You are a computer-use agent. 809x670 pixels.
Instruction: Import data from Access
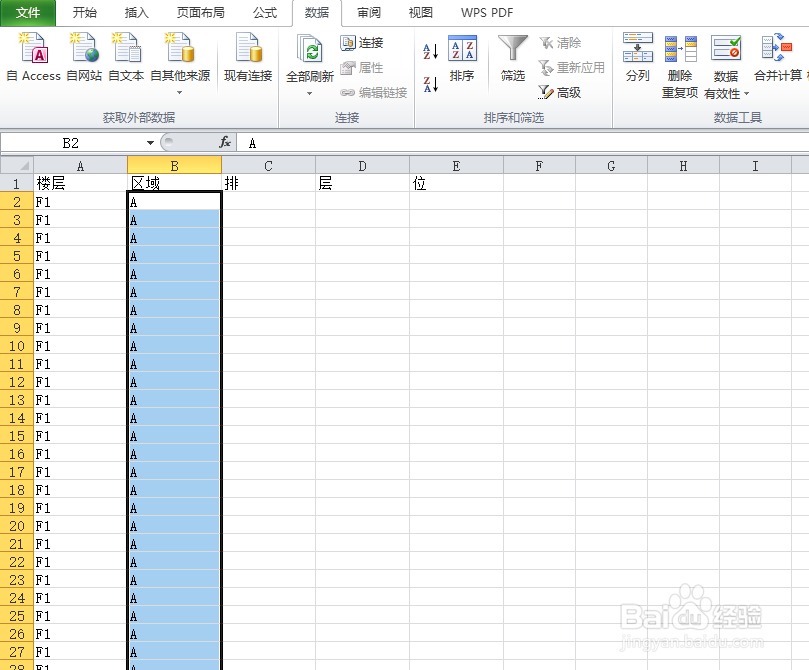coord(34,57)
